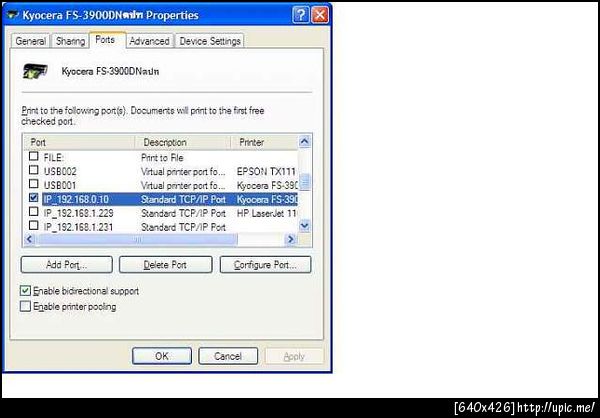Click the Cancel button
The height and width of the screenshot is (418, 600).
pos(228,356)
